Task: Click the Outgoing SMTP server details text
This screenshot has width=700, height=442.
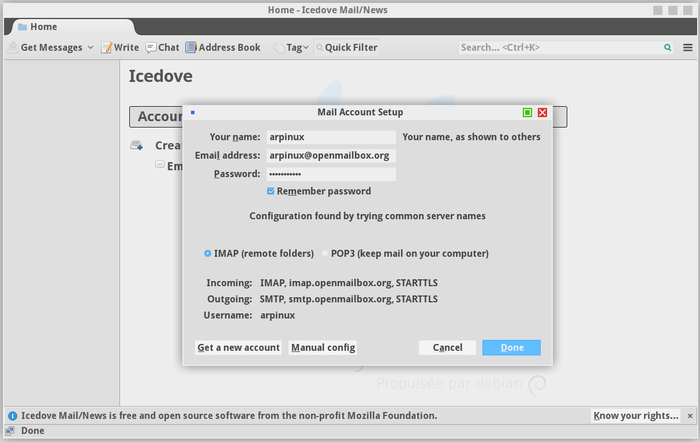Action: click(349, 299)
